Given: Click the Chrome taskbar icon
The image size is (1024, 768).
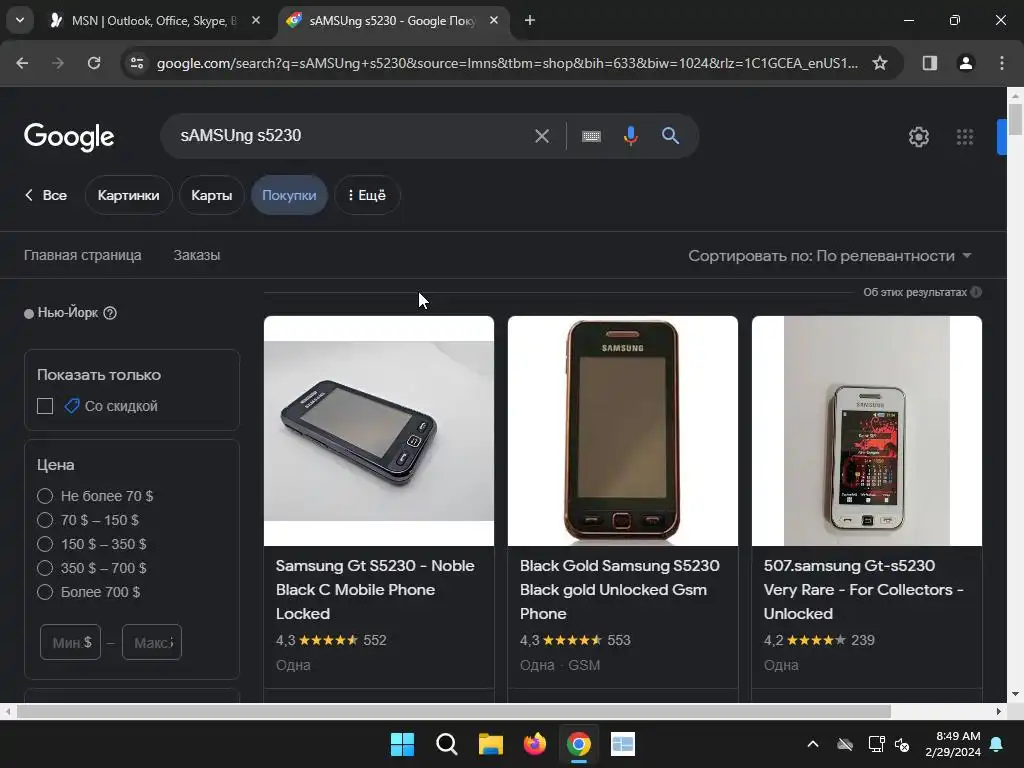Looking at the screenshot, I should pyautogui.click(x=579, y=744).
